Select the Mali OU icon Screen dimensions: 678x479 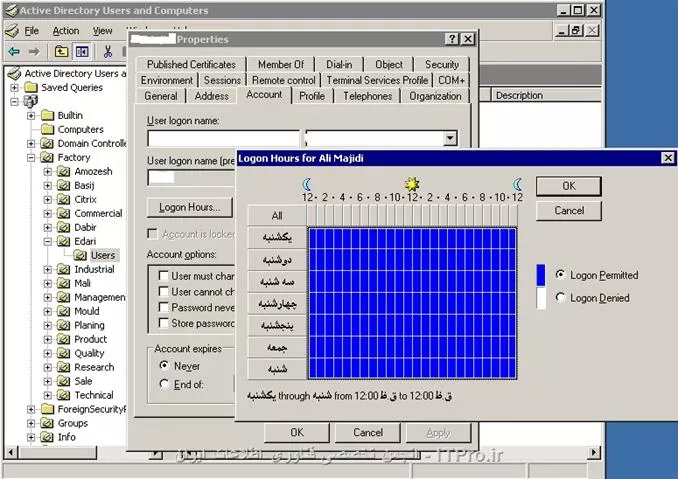(x=64, y=283)
